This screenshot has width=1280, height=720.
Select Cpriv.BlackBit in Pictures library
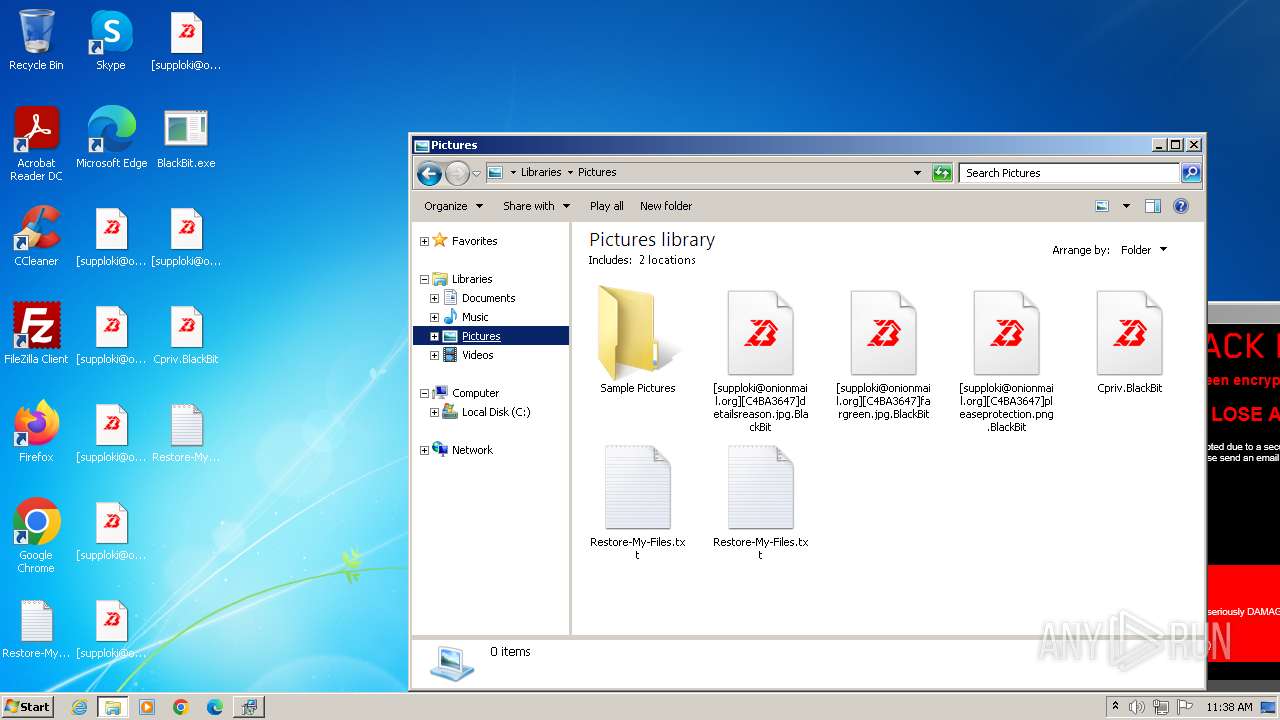point(1129,342)
